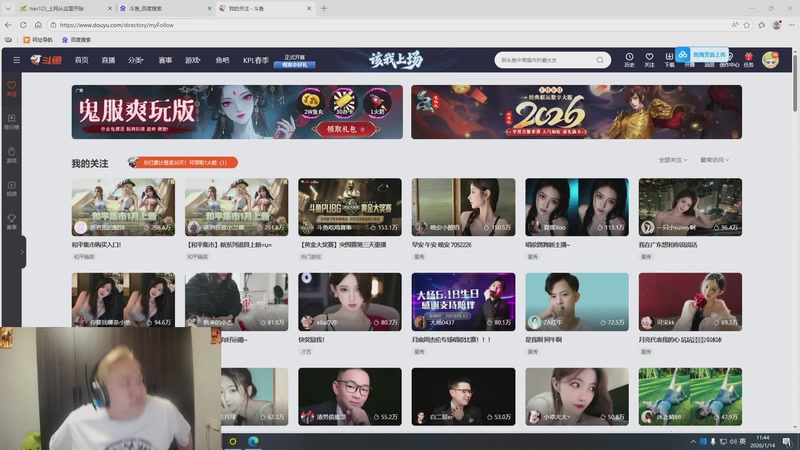Open the 鱼吧 nav item
Viewport: 800px width, 450px height.
222,60
